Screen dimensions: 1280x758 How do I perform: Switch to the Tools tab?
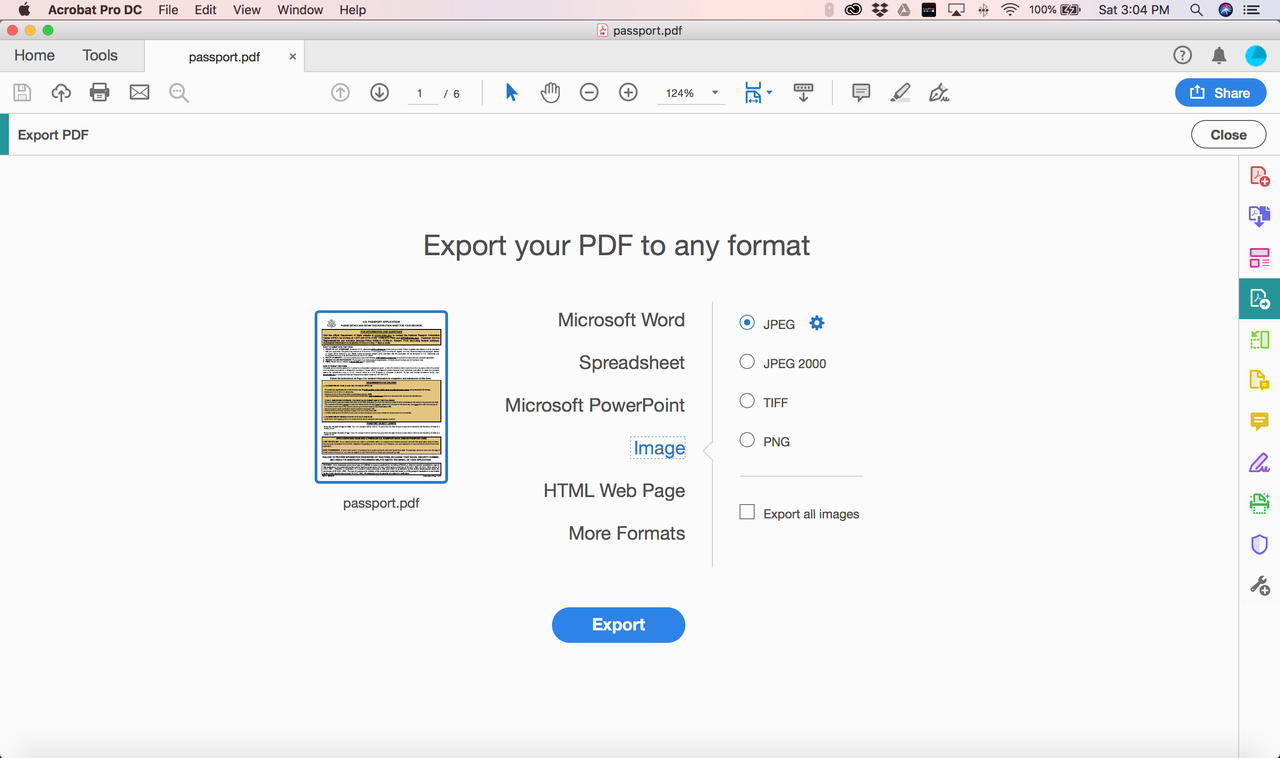[x=100, y=55]
